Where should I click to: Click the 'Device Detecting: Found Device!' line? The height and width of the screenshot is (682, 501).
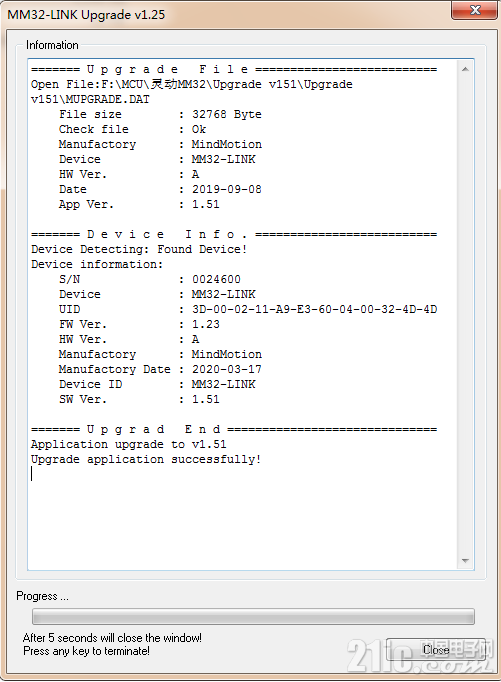tap(139, 249)
